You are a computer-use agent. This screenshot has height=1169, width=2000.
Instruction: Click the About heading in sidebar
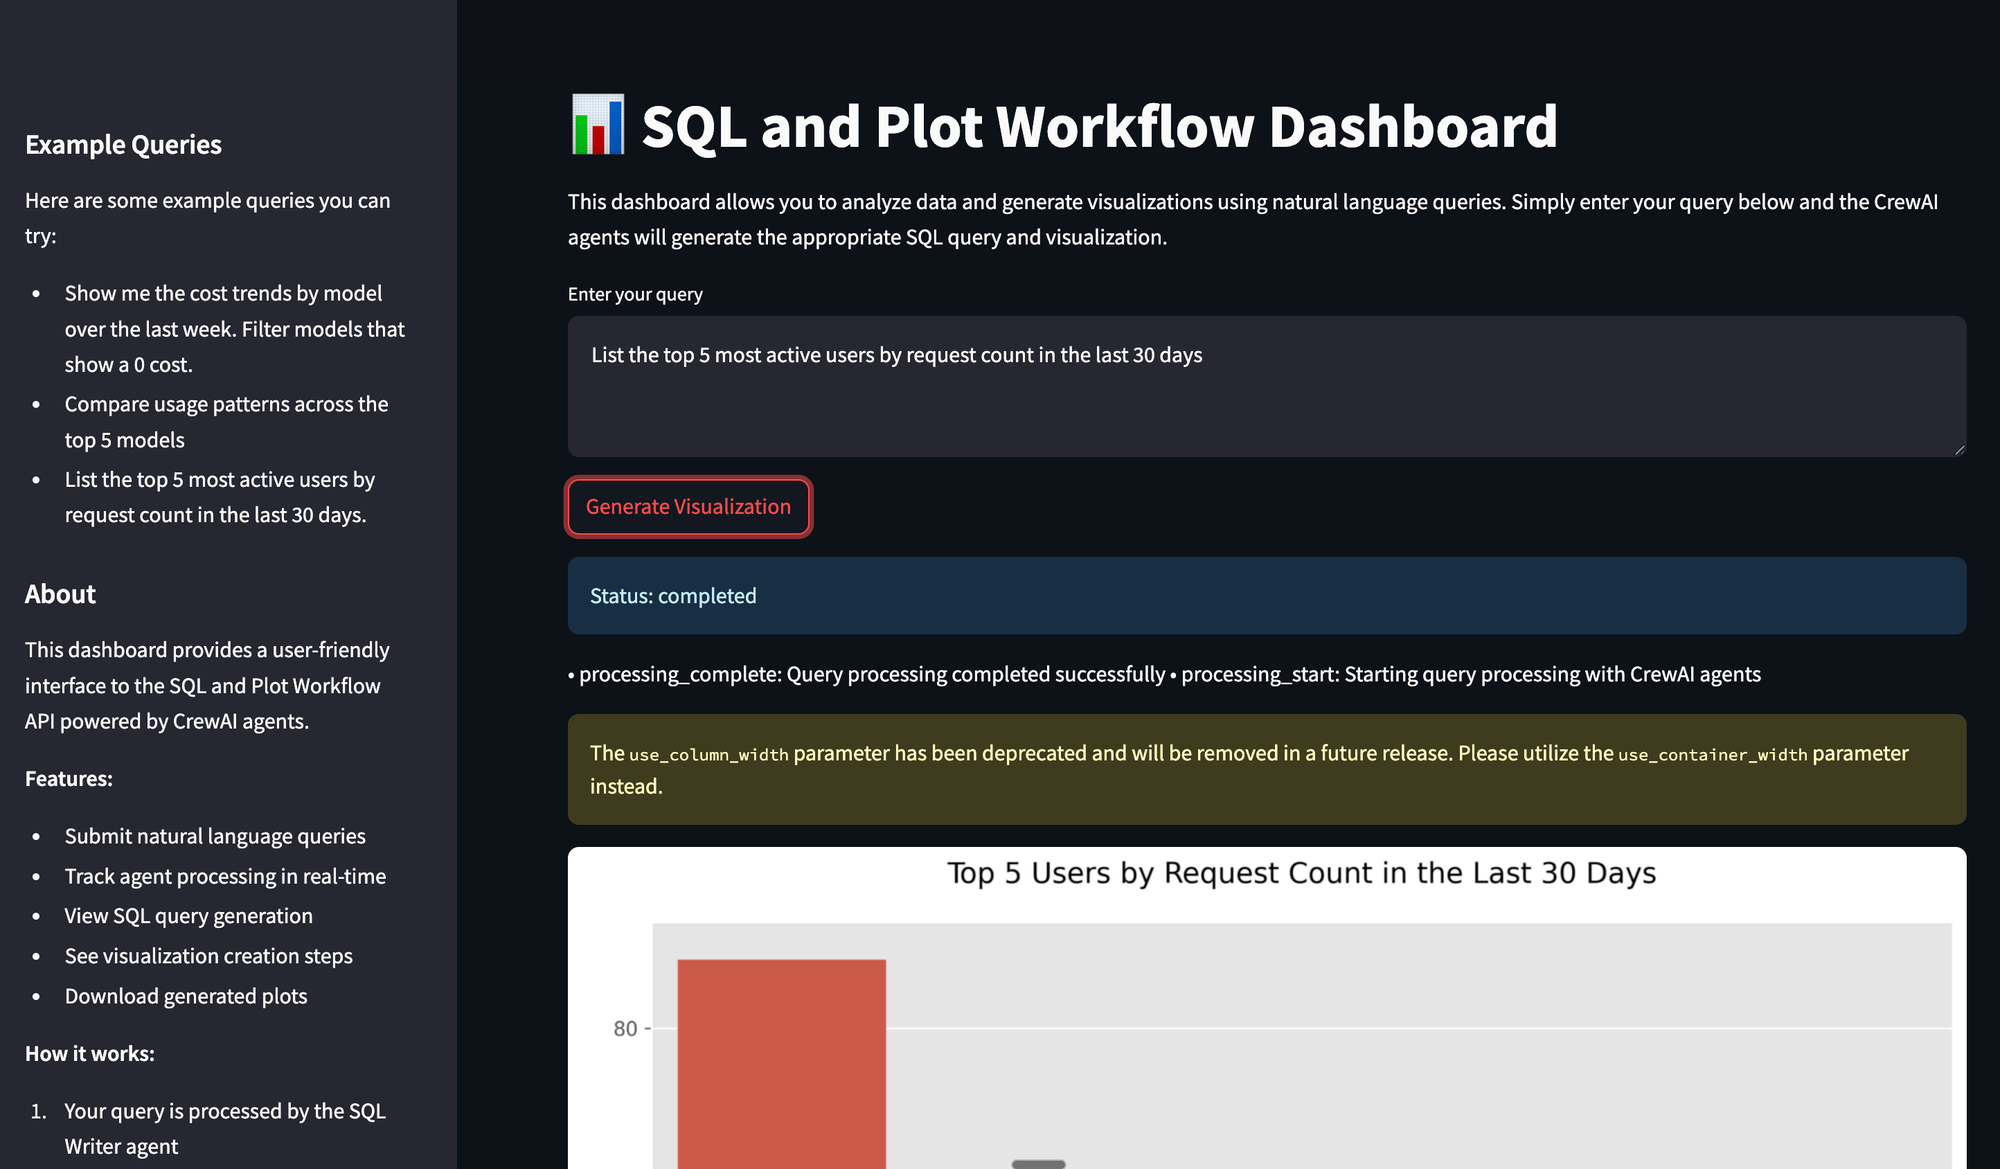pyautogui.click(x=60, y=594)
